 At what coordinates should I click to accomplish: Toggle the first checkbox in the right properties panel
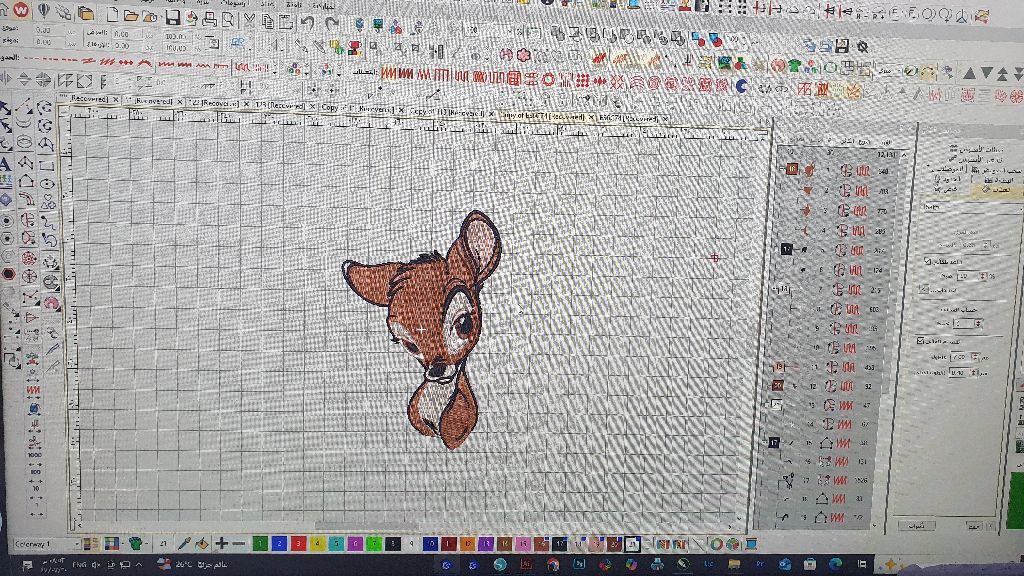[x=929, y=261]
